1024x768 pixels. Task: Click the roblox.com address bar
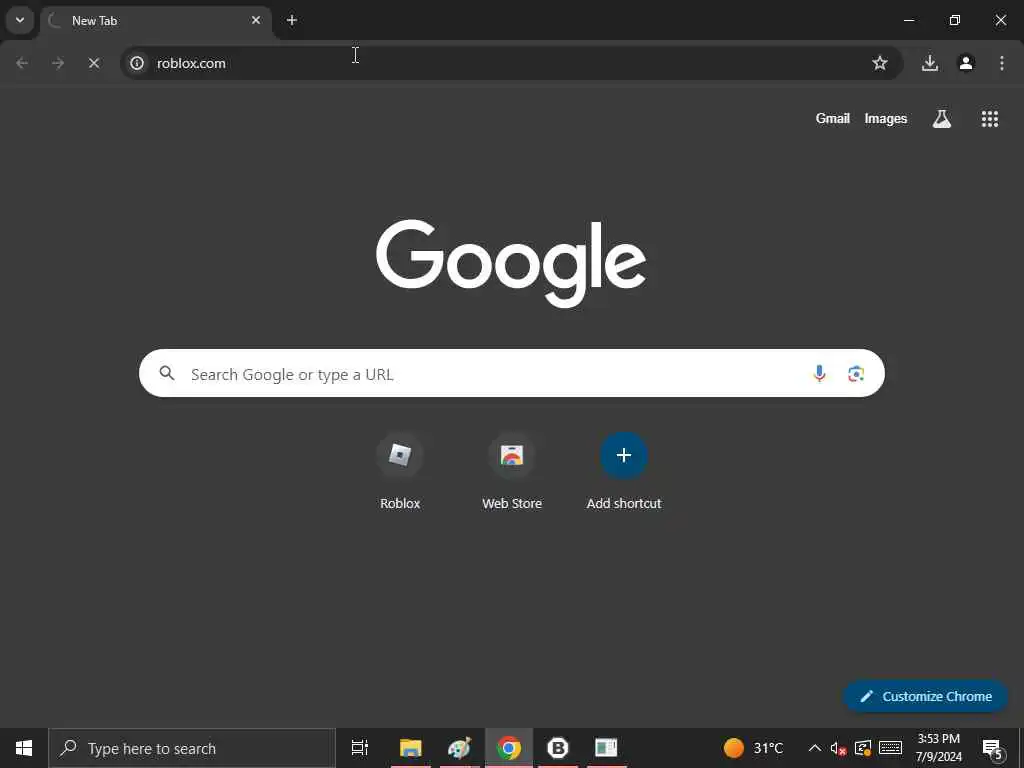point(511,63)
